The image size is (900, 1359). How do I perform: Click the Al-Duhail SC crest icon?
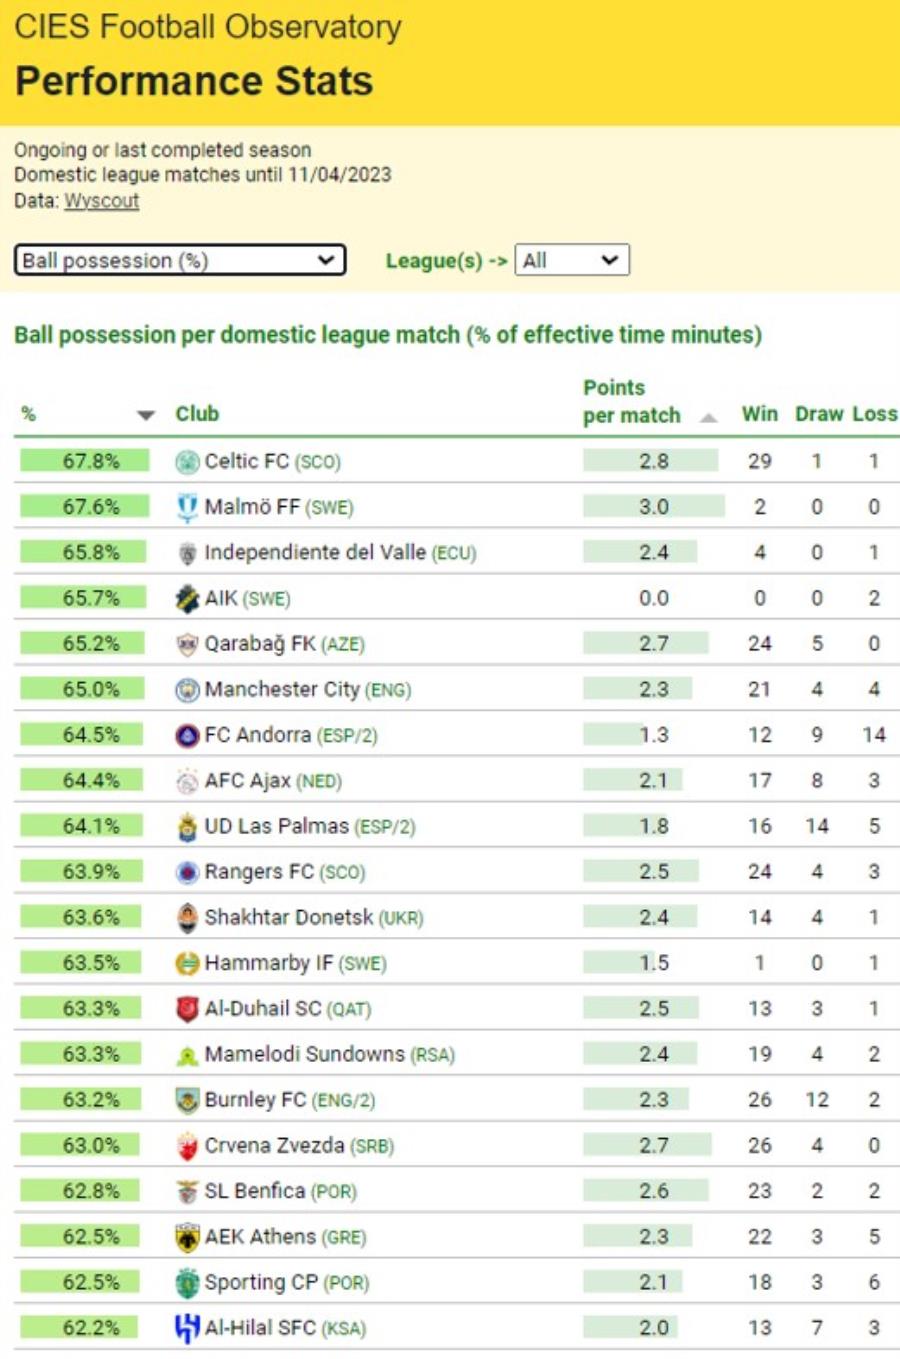click(187, 1009)
